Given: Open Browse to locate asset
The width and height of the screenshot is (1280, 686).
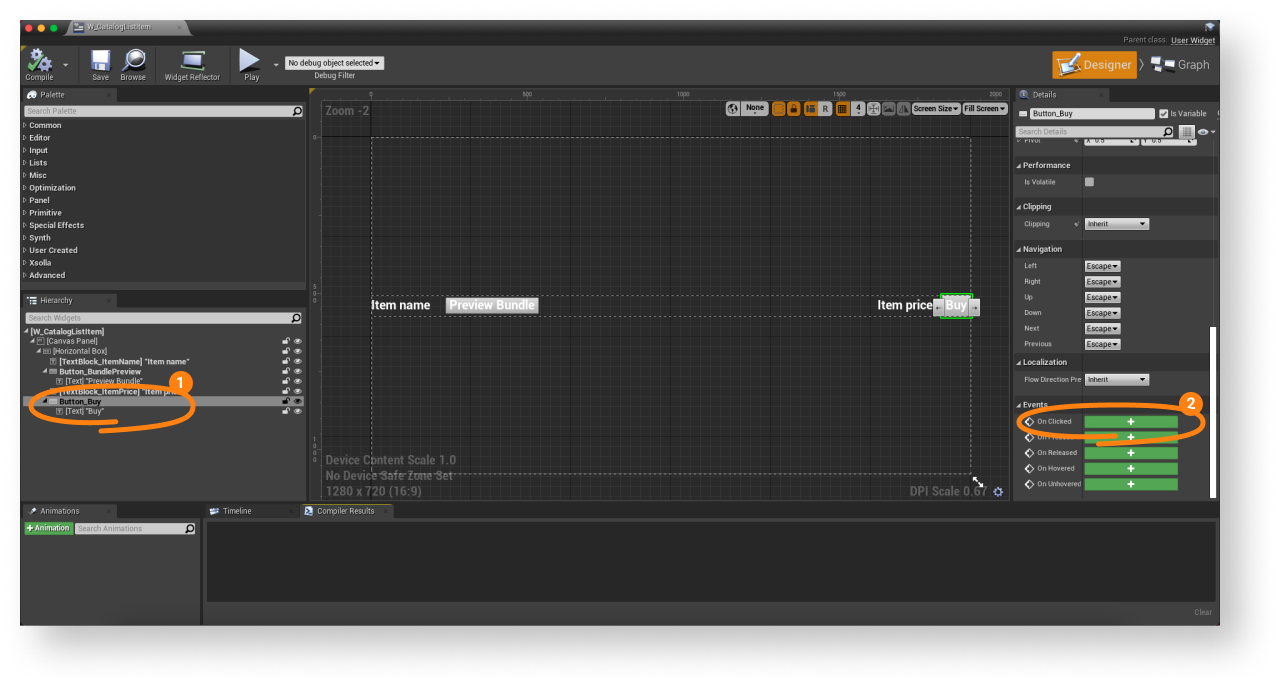Looking at the screenshot, I should 133,62.
